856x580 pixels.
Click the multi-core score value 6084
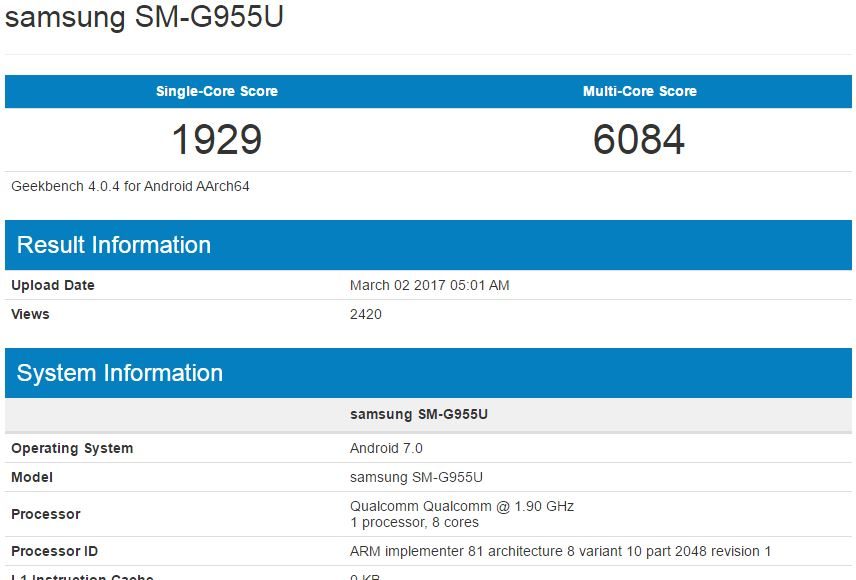click(x=639, y=139)
